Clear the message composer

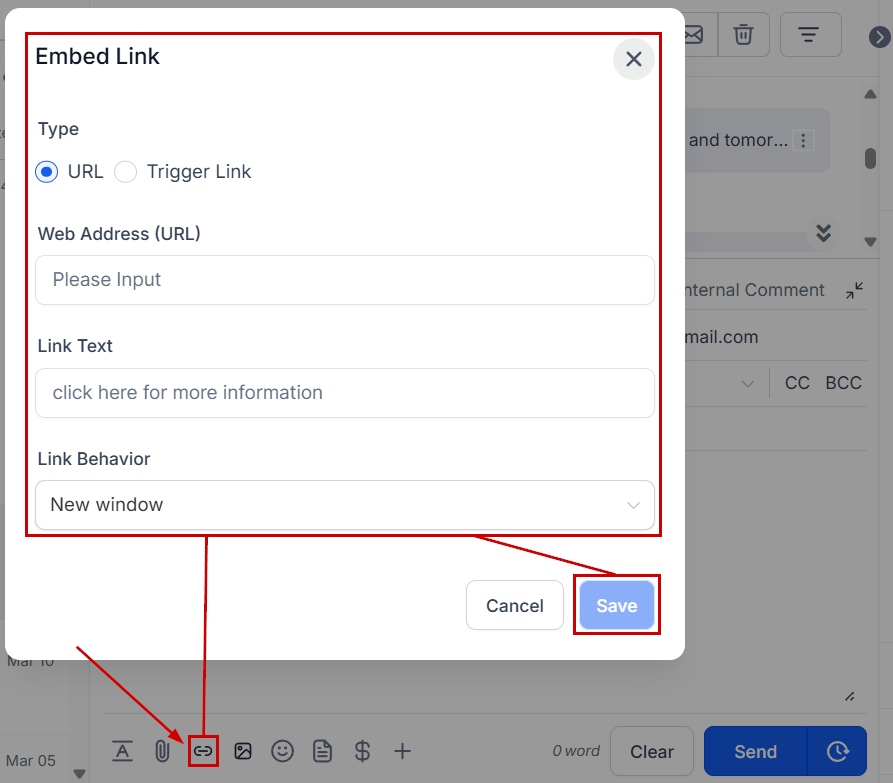click(x=652, y=751)
